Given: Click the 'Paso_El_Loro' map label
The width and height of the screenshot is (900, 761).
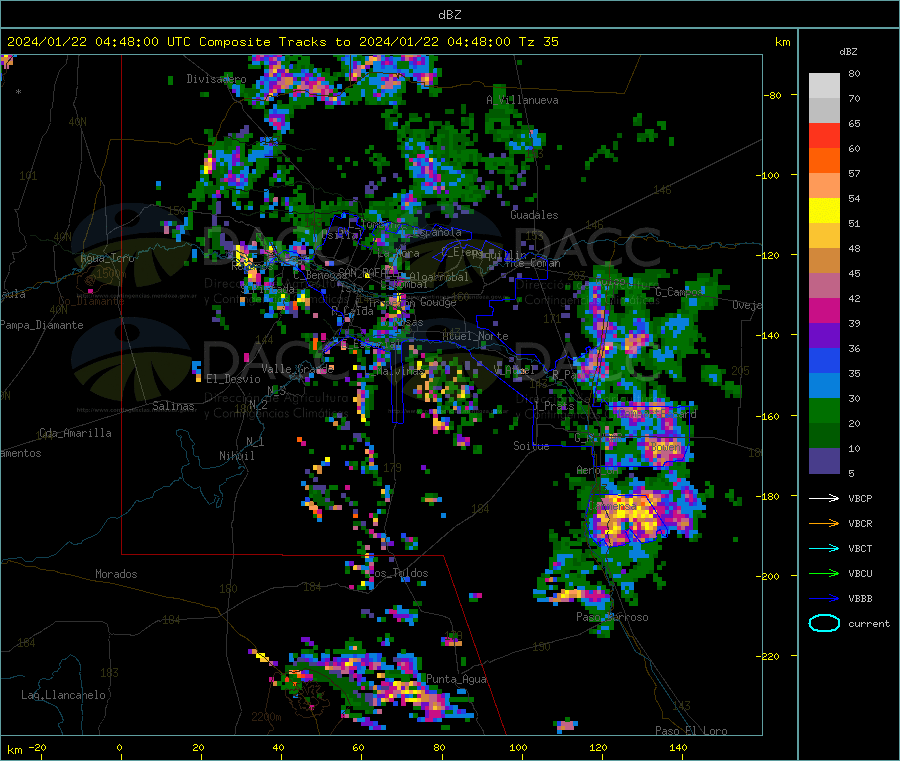Looking at the screenshot, I should point(691,731).
